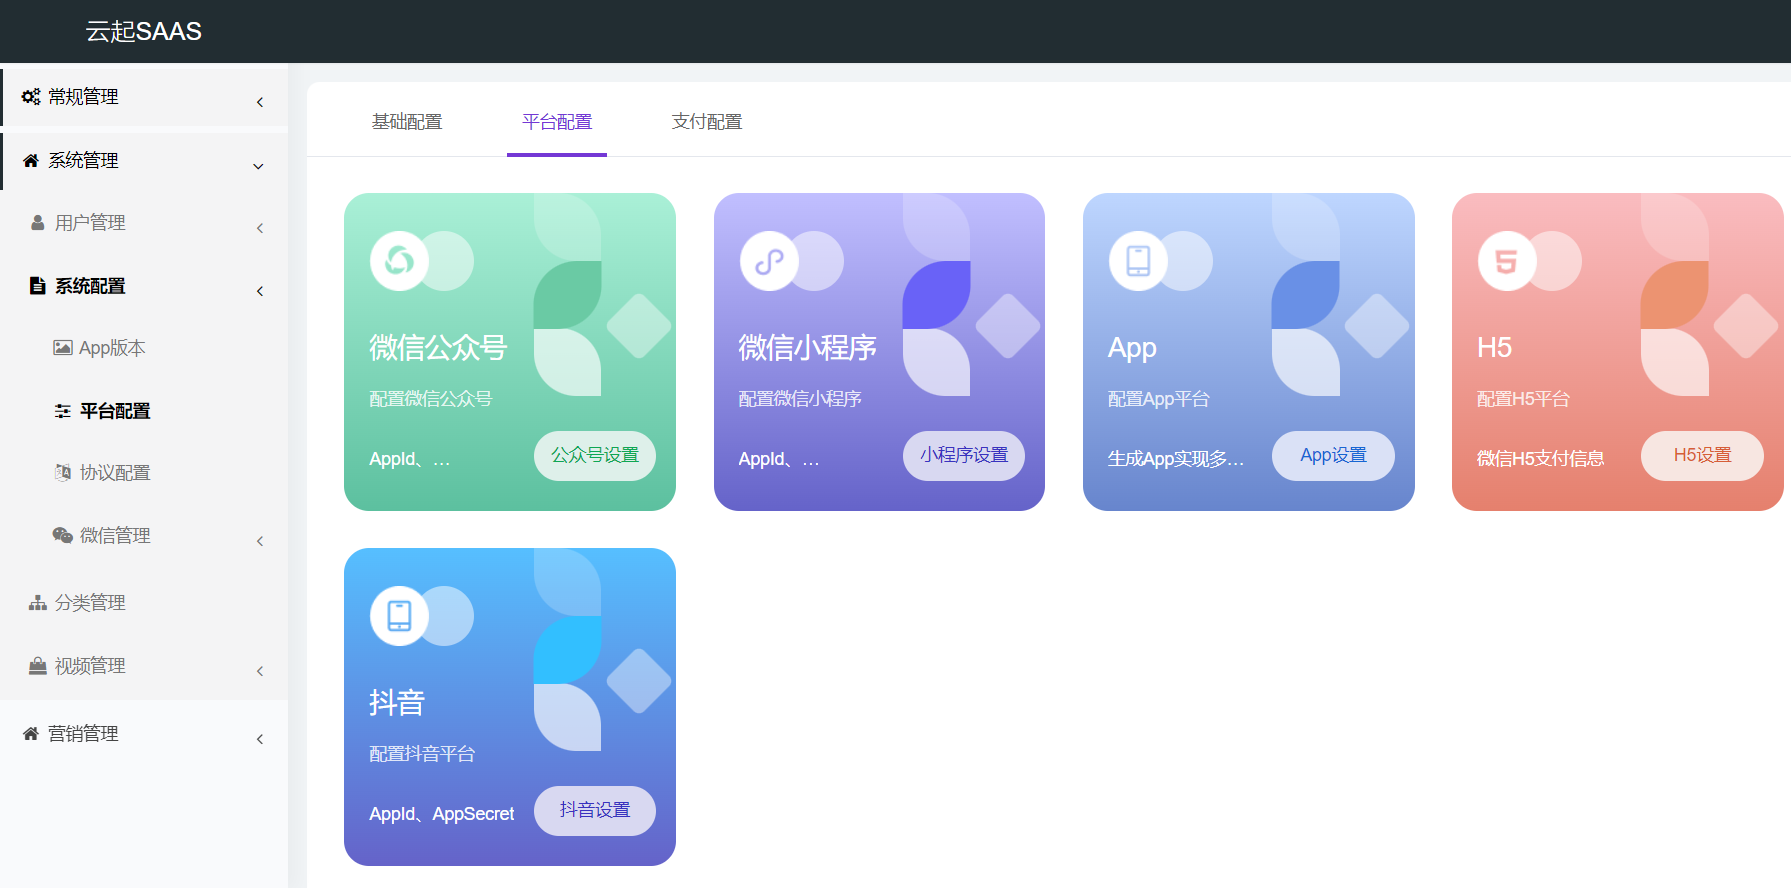Expand the 常规管理 menu chevron
Viewport: 1791px width, 888px height.
[260, 102]
